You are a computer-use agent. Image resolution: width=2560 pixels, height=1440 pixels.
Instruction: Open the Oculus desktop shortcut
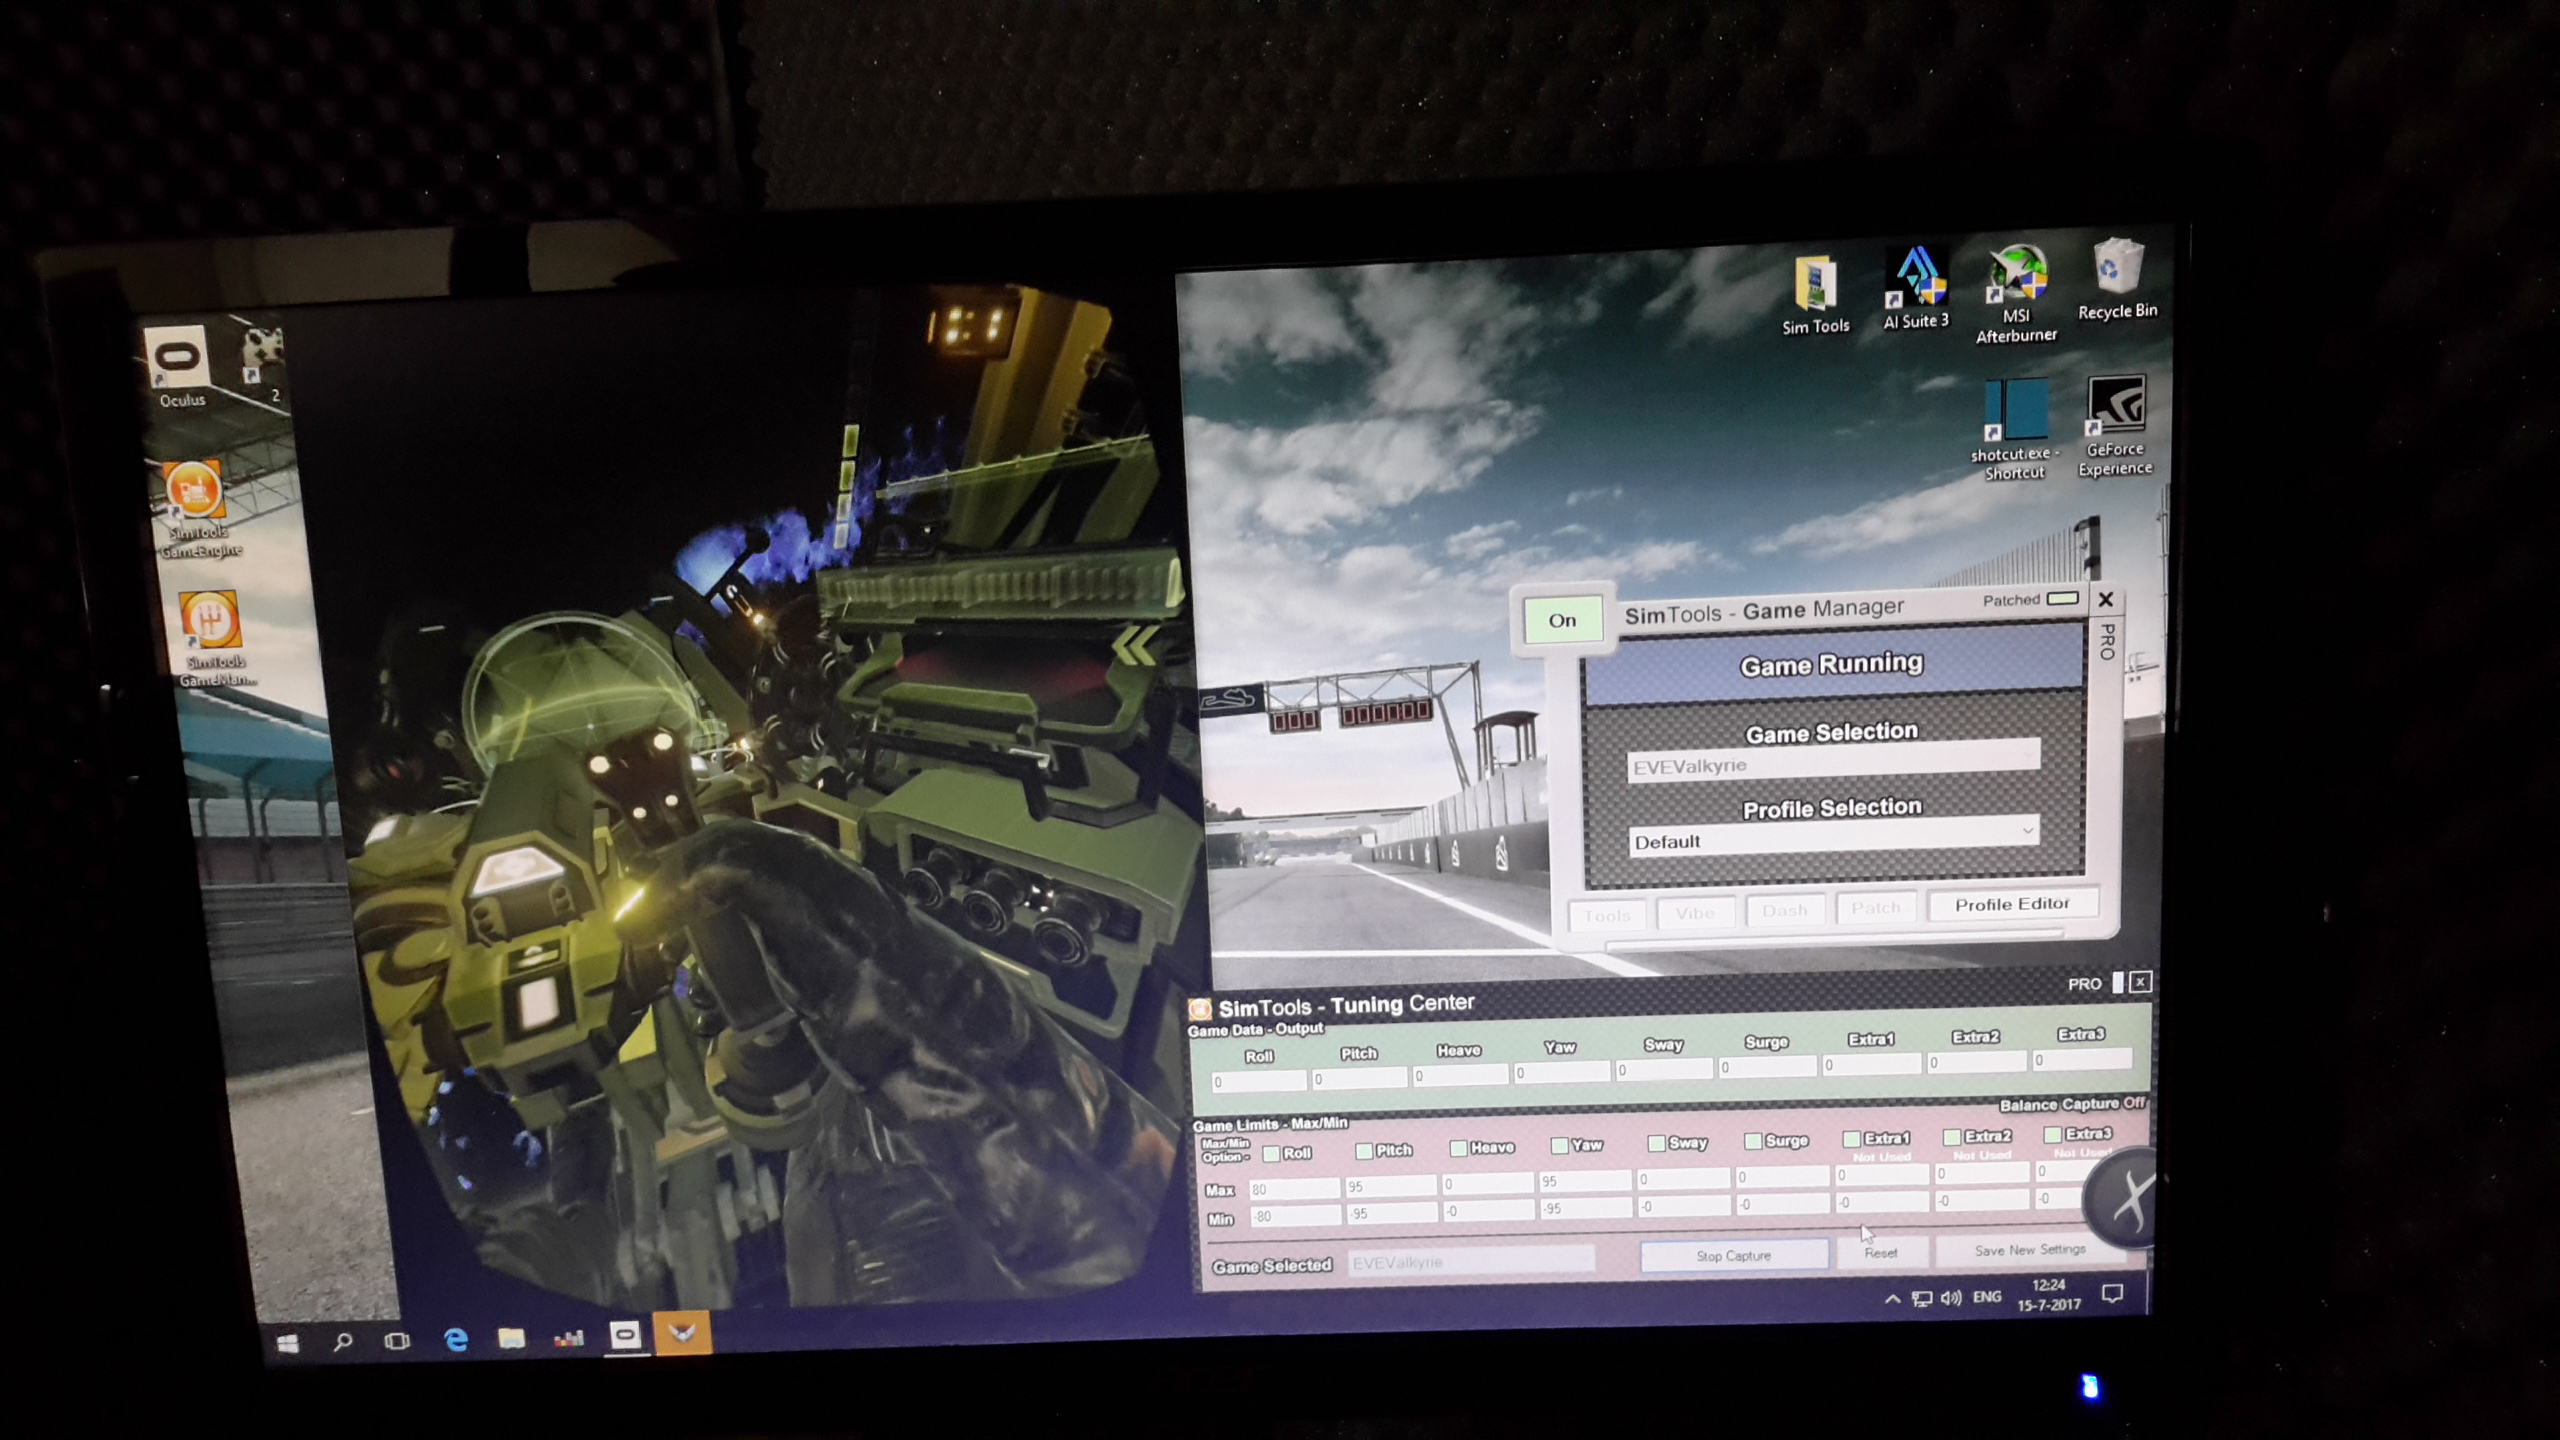click(180, 365)
